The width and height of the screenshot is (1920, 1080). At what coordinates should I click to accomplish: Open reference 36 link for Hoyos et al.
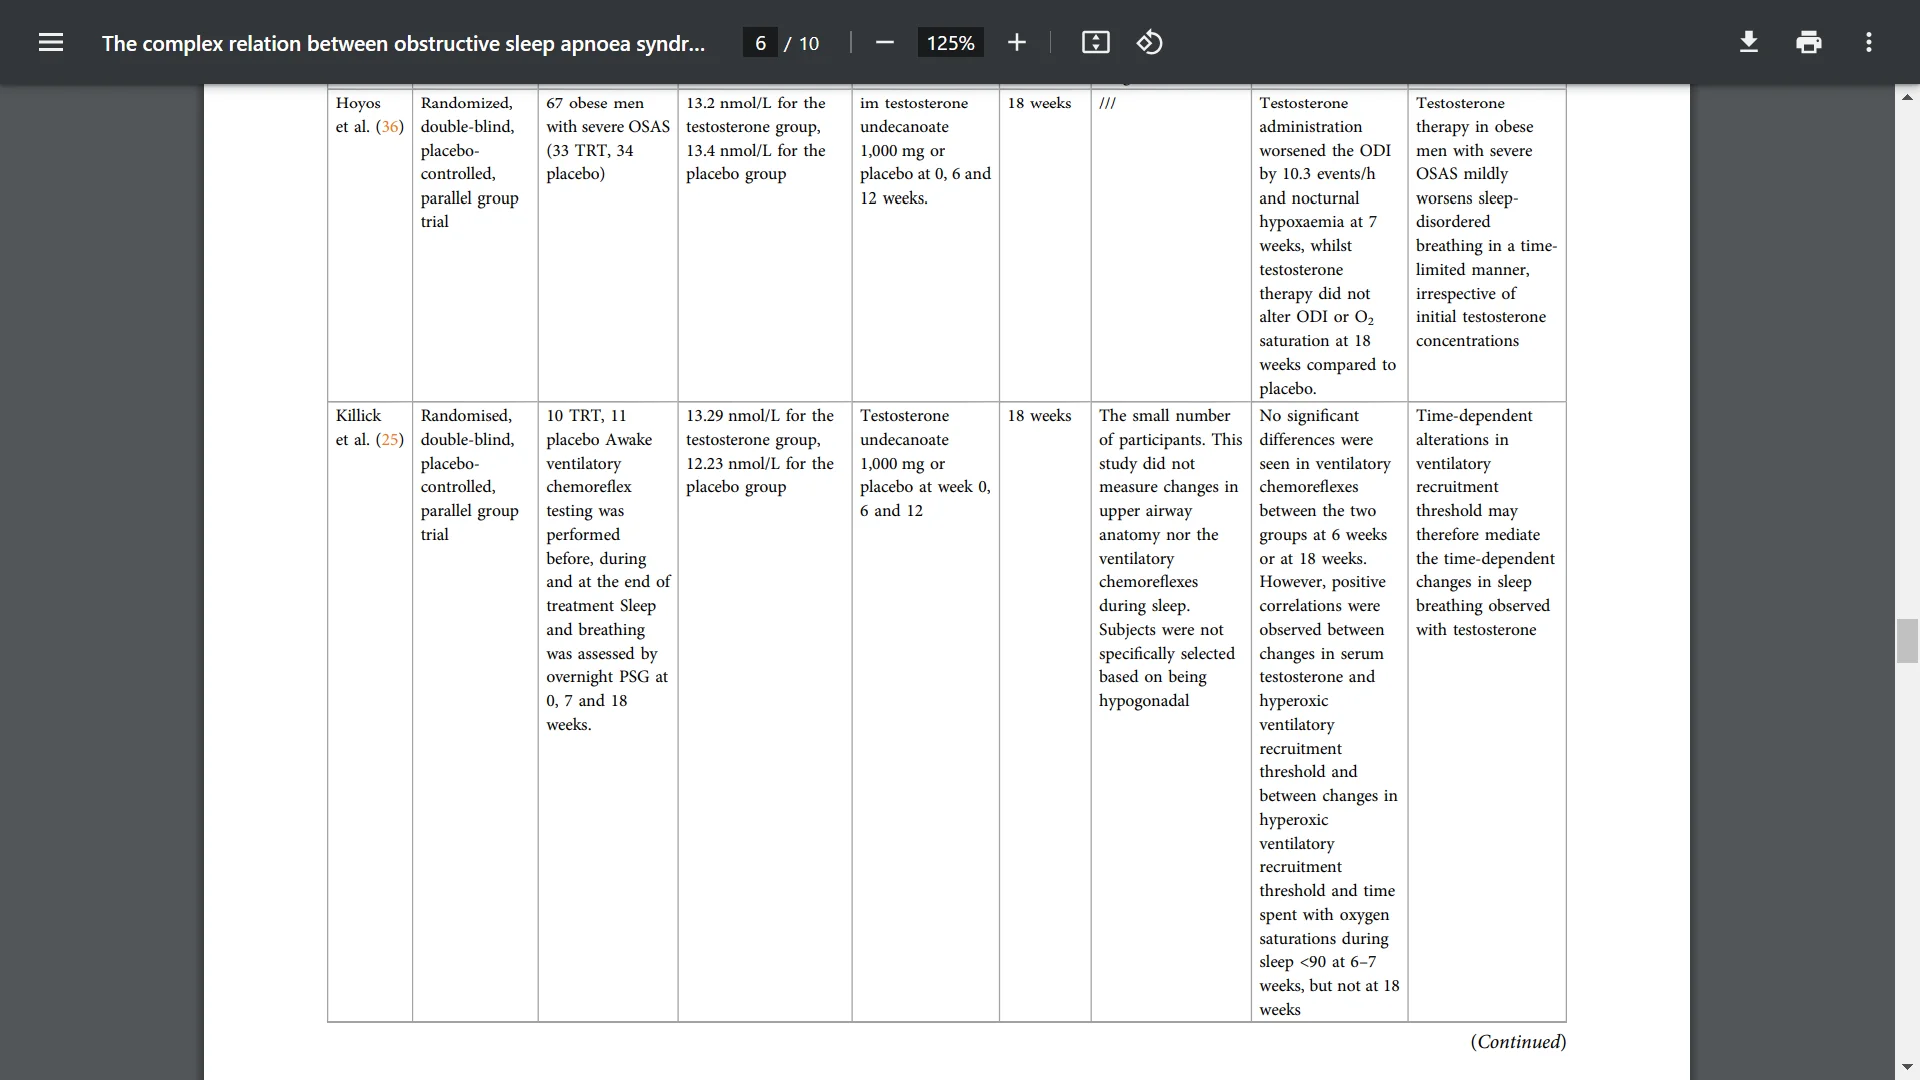(x=391, y=127)
